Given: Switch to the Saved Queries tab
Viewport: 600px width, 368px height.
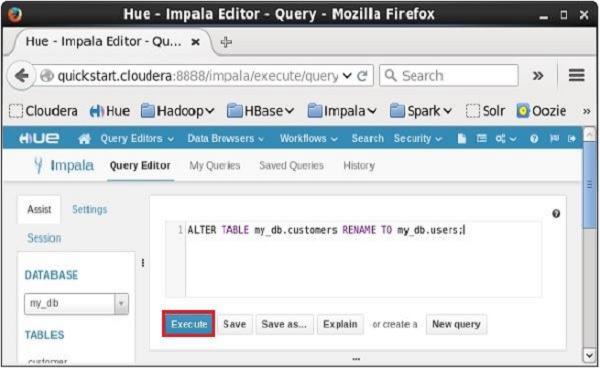Looking at the screenshot, I should coord(291,166).
